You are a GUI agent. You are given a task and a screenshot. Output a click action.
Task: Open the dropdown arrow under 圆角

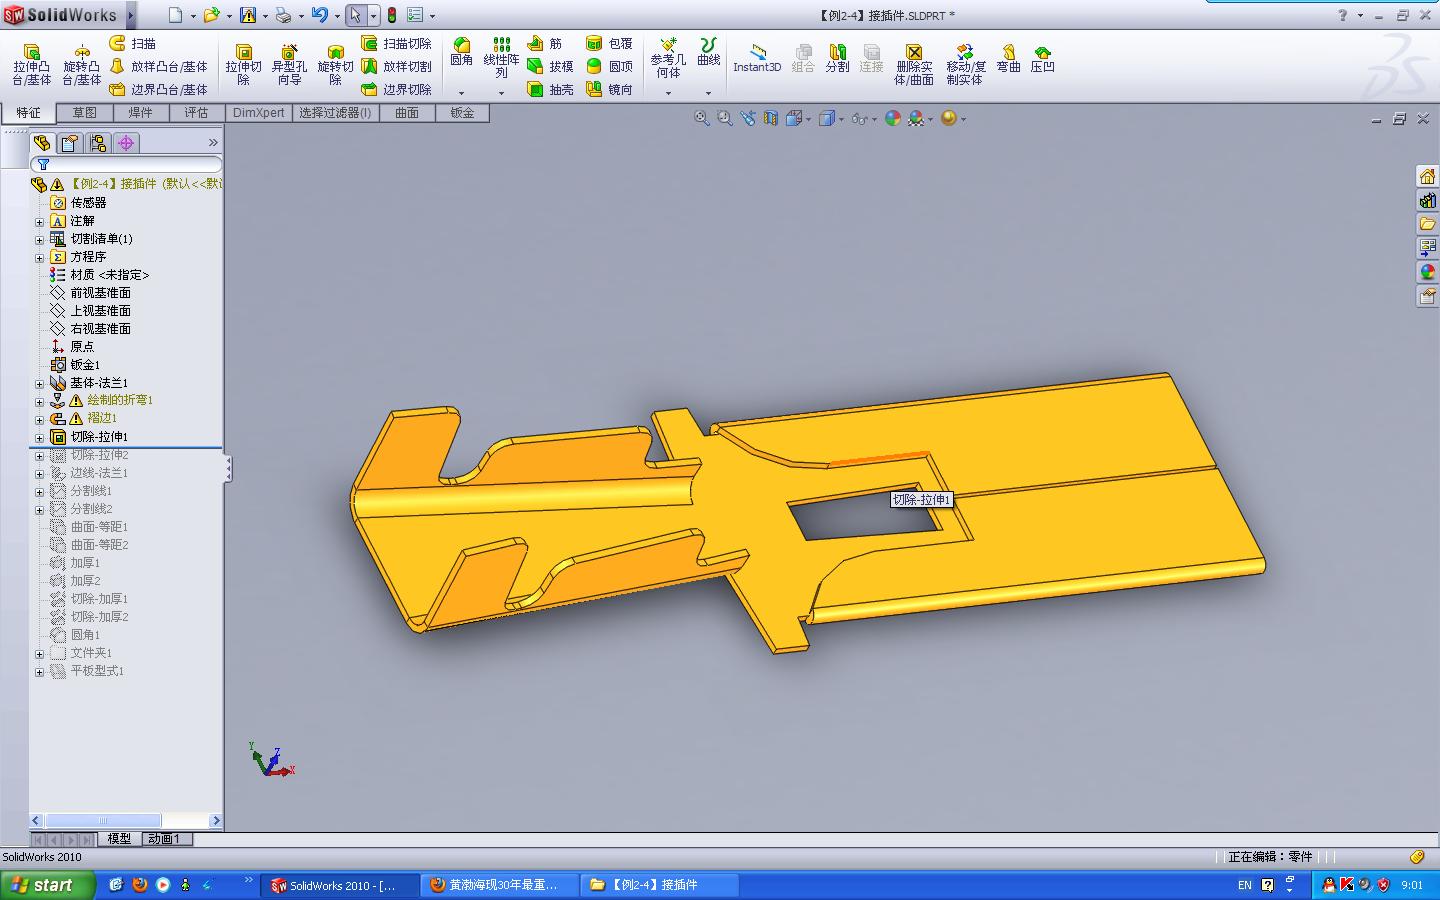[461, 93]
